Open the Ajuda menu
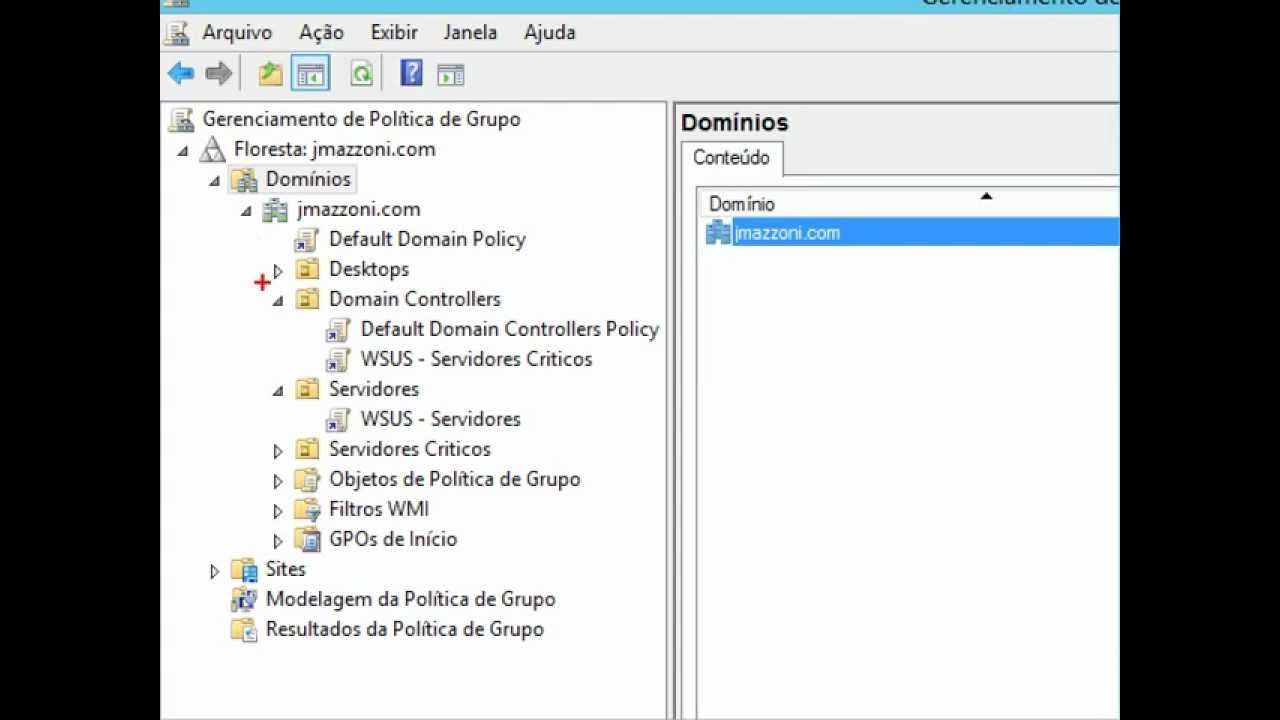Image resolution: width=1280 pixels, height=720 pixels. [550, 32]
